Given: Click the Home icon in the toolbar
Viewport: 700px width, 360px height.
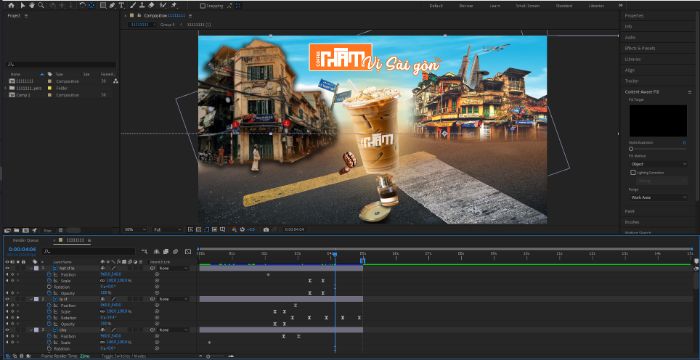Looking at the screenshot, I should pyautogui.click(x=11, y=5).
